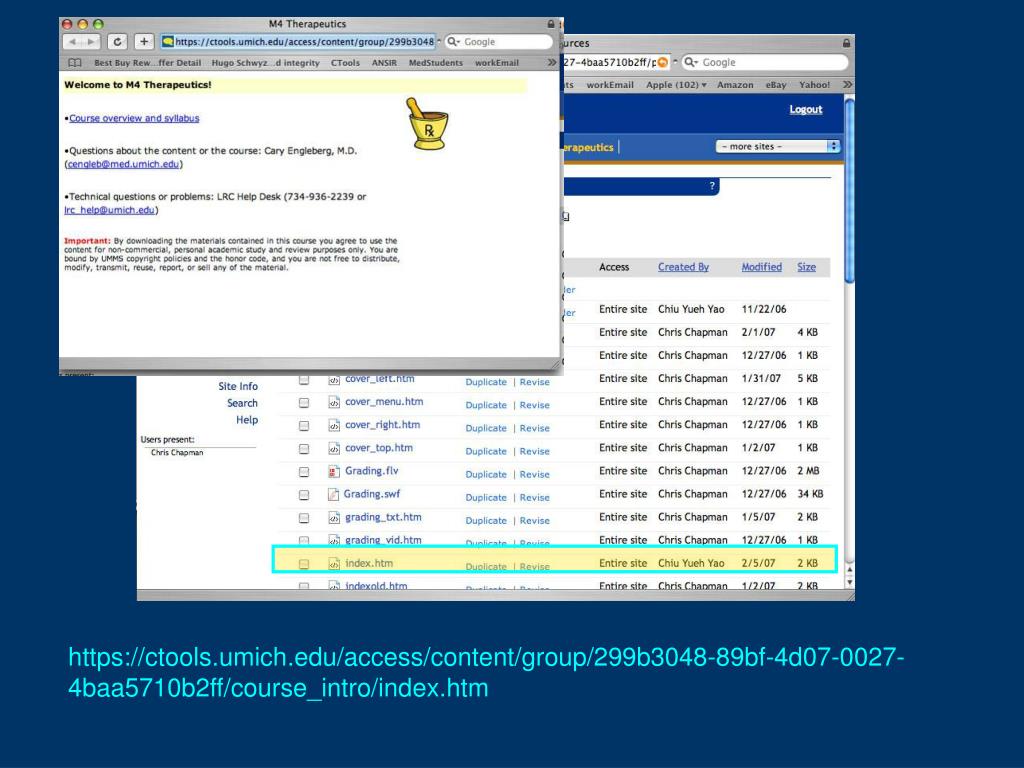Check the box for cover_menu.htm

[304, 403]
